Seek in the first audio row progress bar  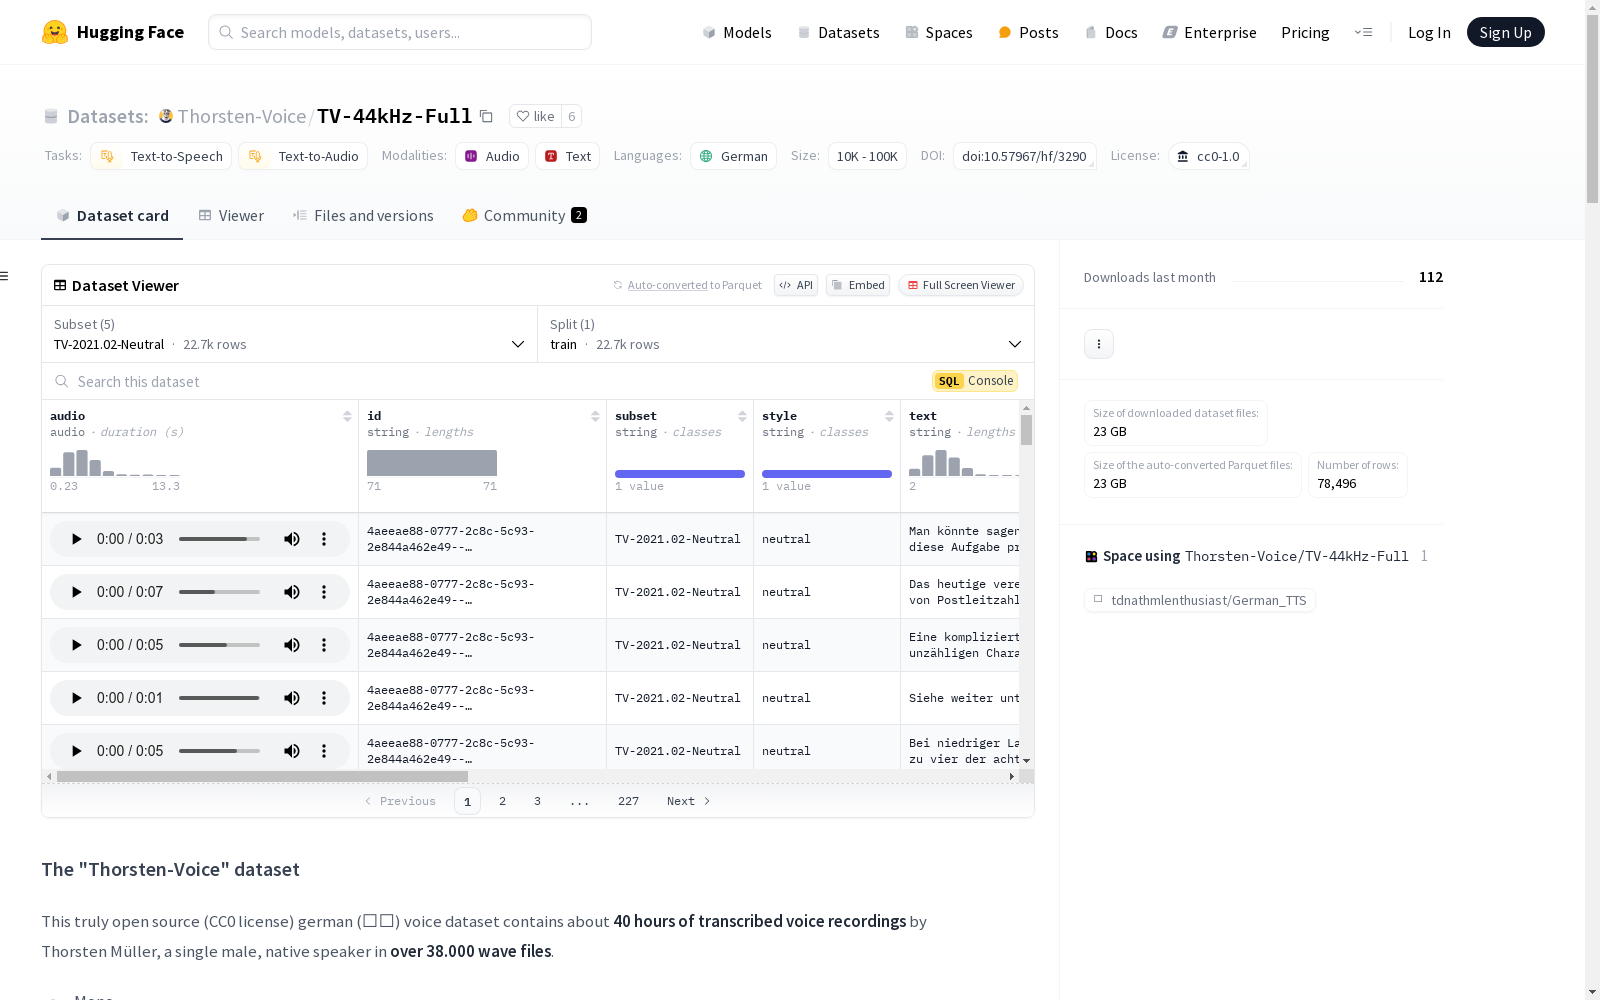[219, 539]
